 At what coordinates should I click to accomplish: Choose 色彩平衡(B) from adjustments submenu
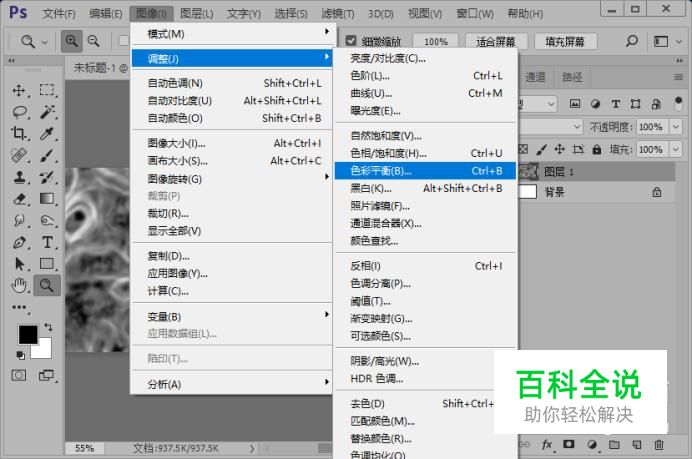(x=425, y=171)
